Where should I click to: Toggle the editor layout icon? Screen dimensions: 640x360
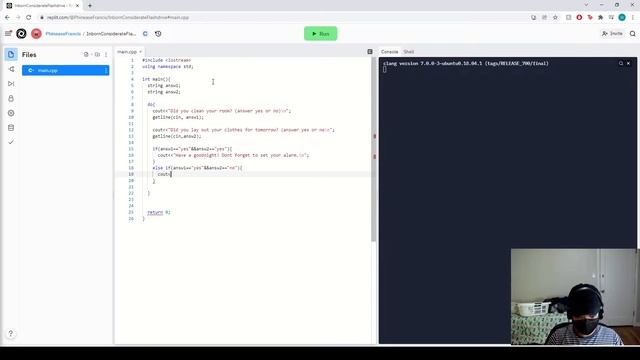(370, 52)
